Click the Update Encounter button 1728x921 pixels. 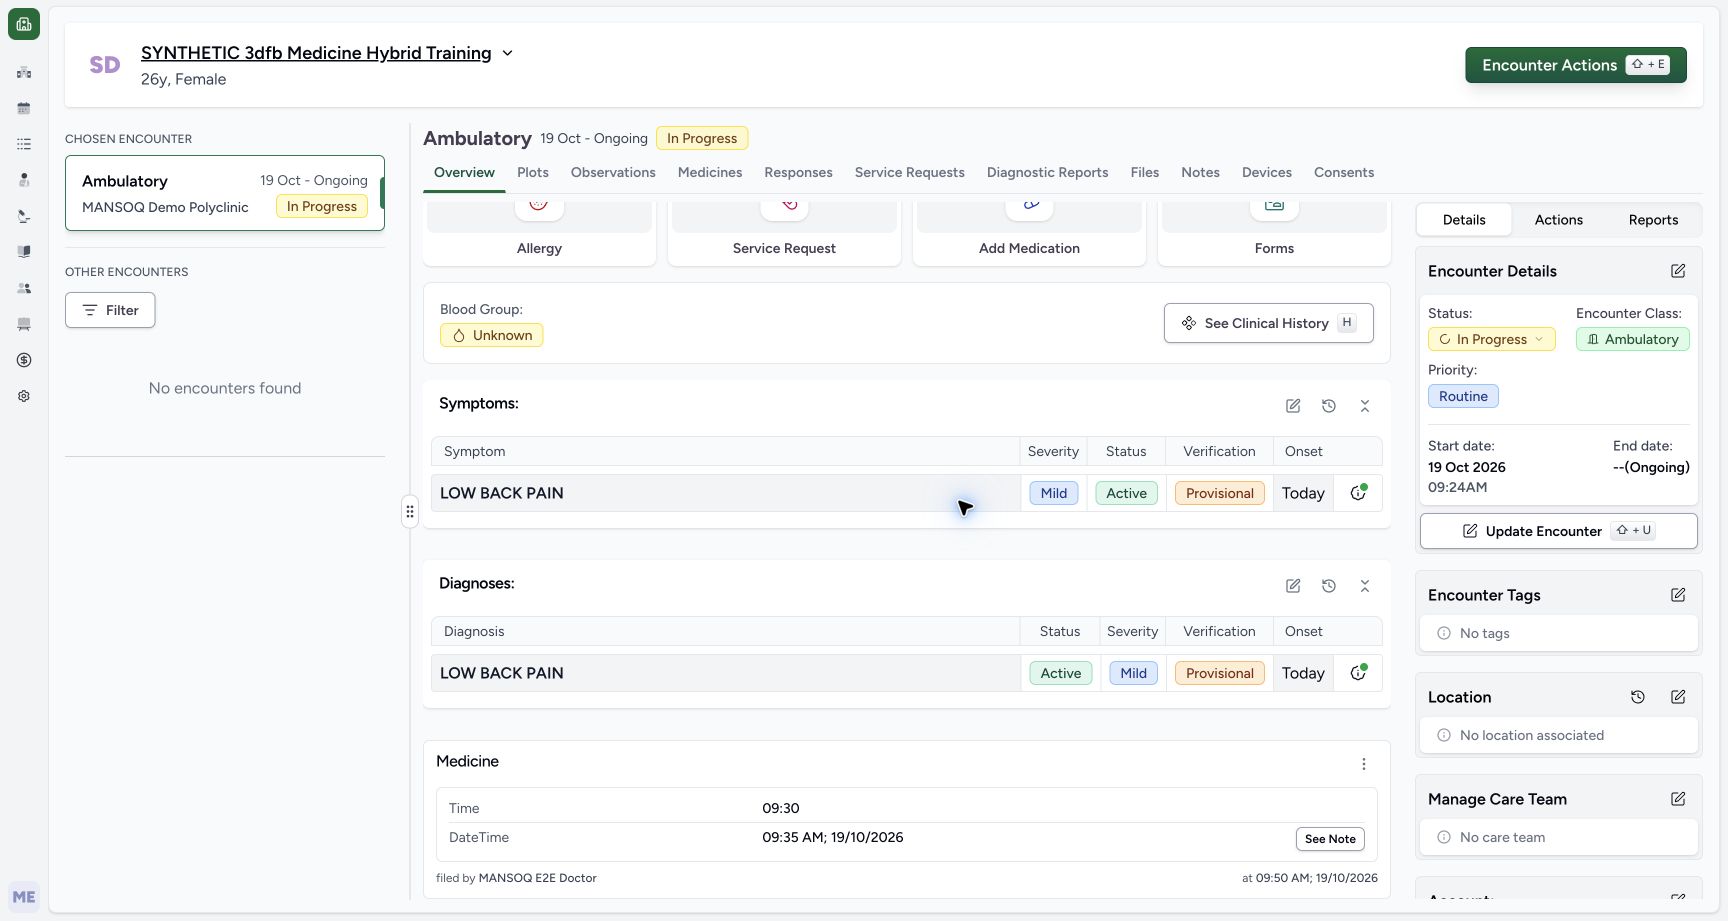tap(1558, 531)
